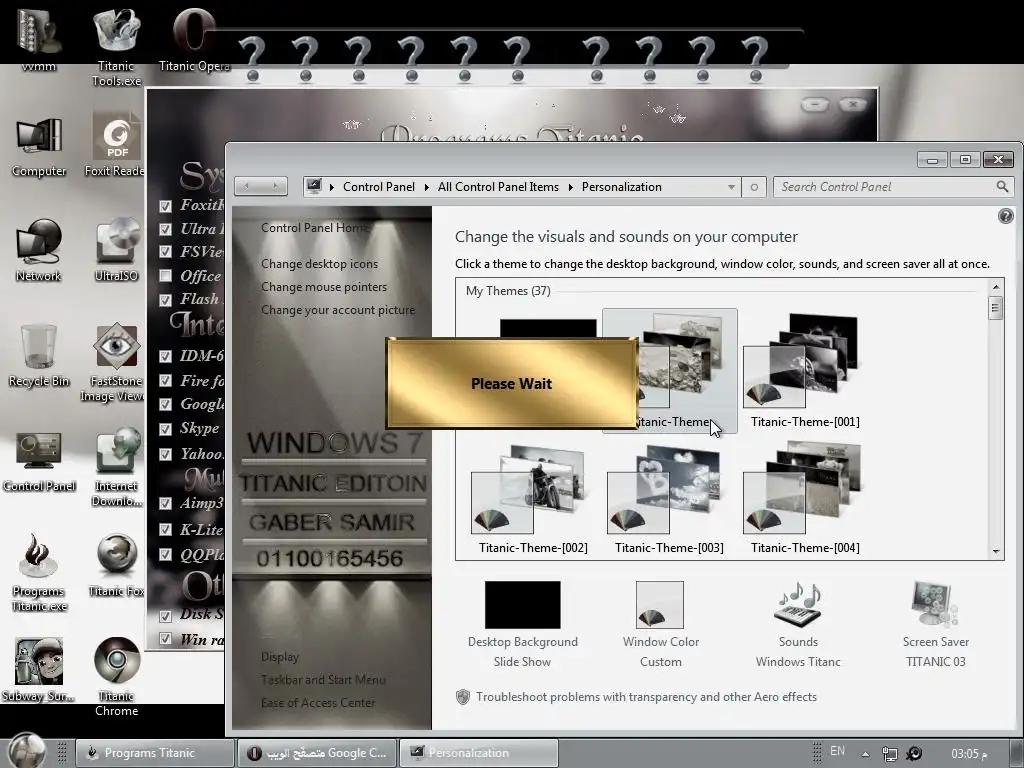Open Foxit Reader desktop shortcut

coord(115,145)
